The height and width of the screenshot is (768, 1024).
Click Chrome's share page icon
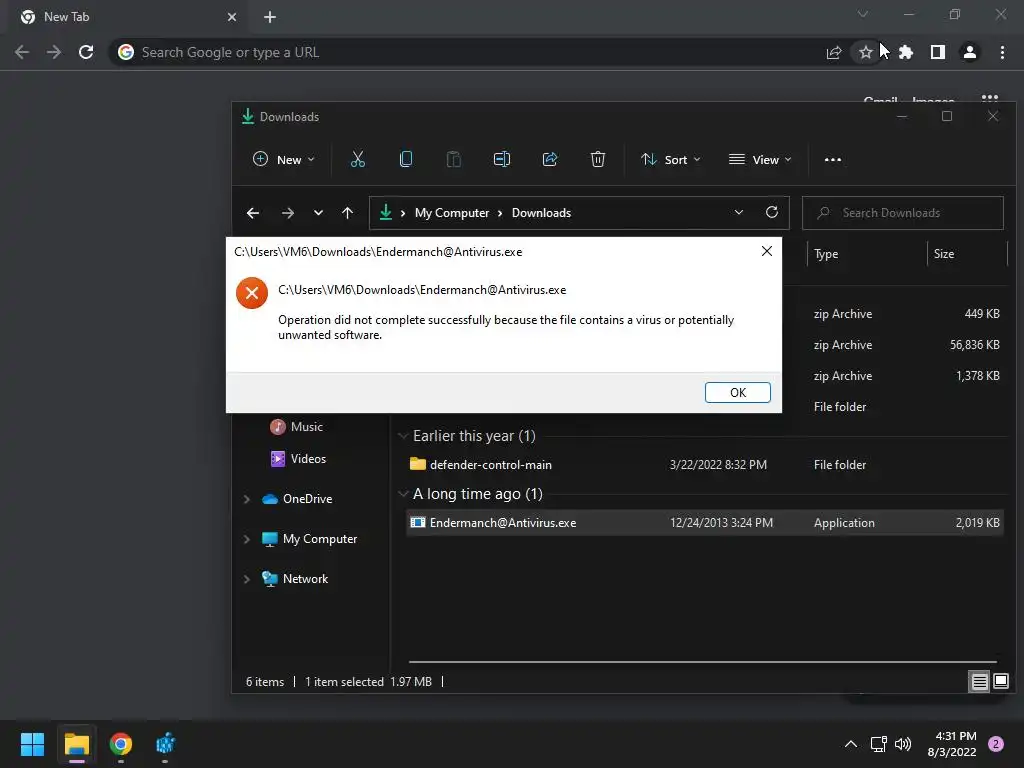pyautogui.click(x=834, y=52)
